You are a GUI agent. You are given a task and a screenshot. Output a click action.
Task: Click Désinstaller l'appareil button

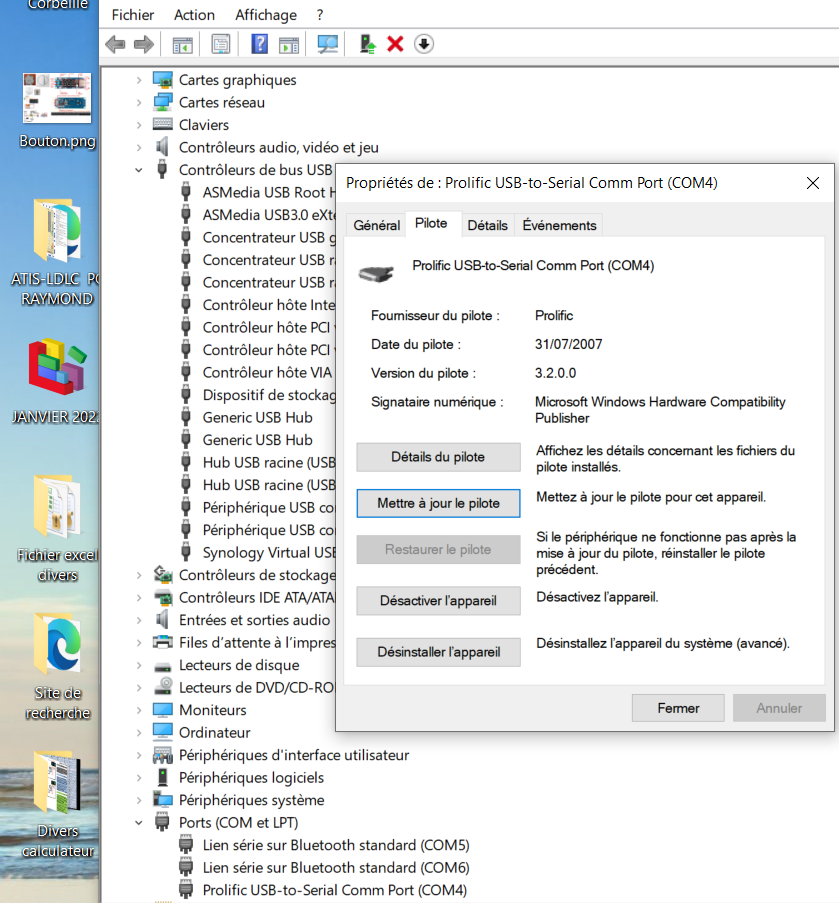pyautogui.click(x=438, y=652)
